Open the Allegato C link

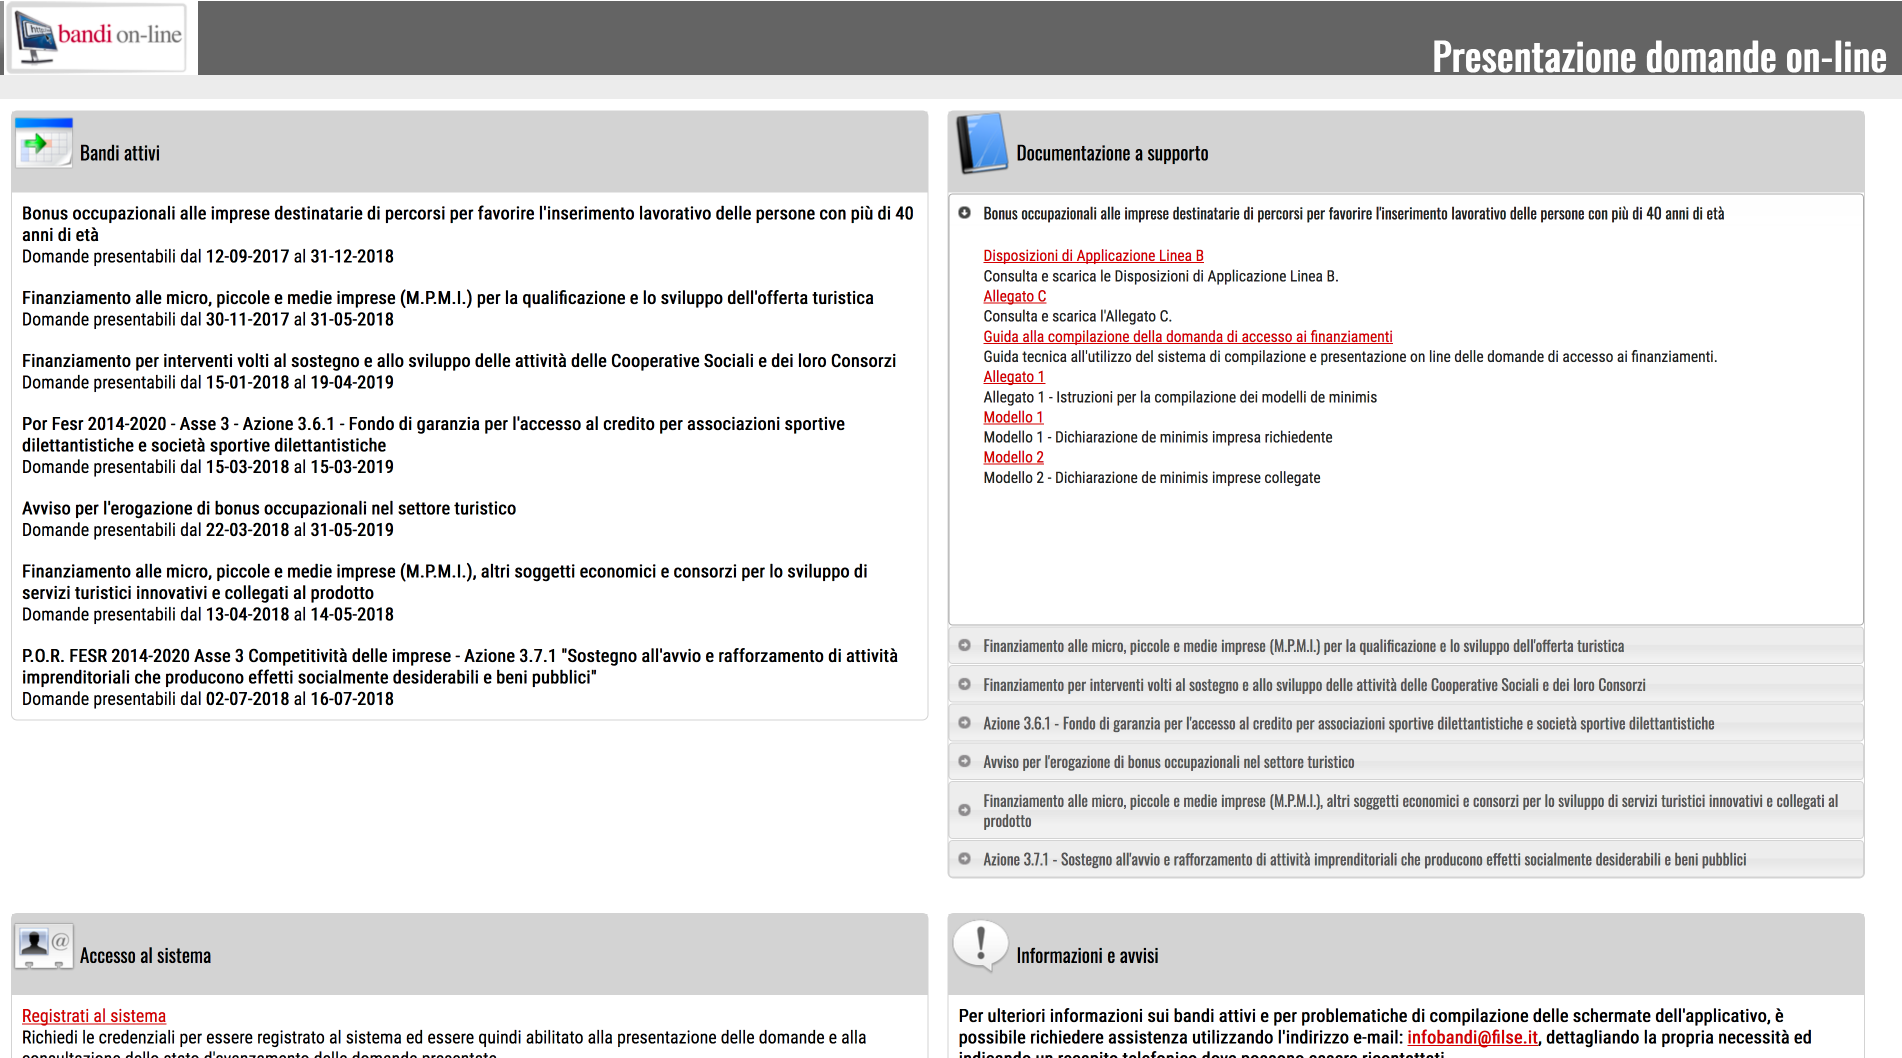click(1014, 297)
